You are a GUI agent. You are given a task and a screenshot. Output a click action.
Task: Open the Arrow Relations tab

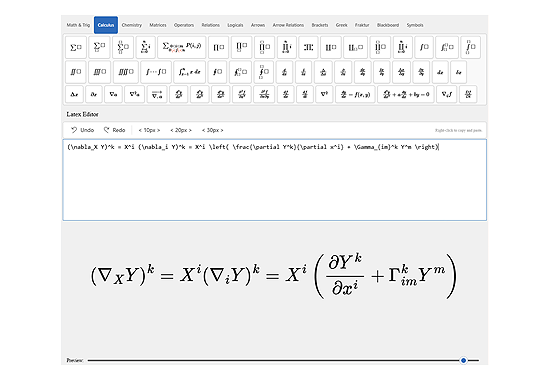tap(288, 25)
